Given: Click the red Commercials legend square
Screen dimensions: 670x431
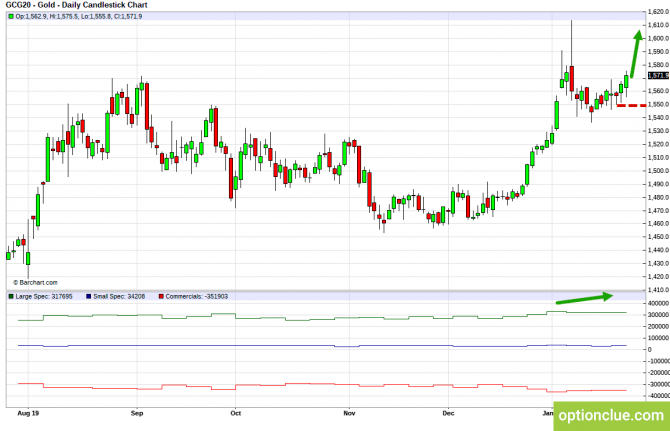Looking at the screenshot, I should click(x=161, y=296).
